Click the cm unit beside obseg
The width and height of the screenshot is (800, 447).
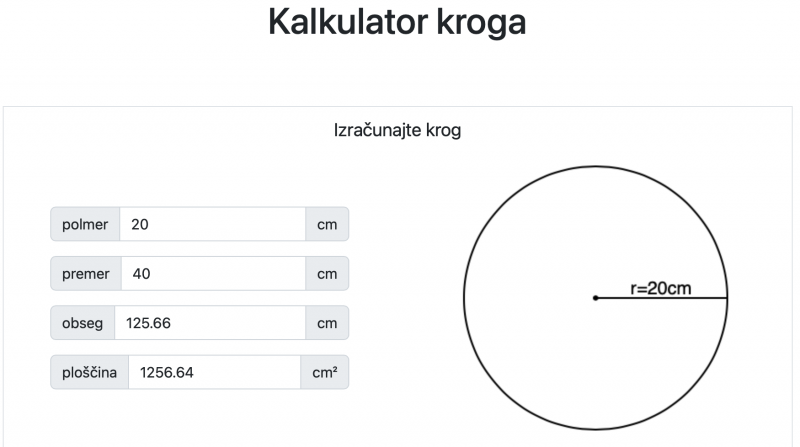(x=327, y=323)
